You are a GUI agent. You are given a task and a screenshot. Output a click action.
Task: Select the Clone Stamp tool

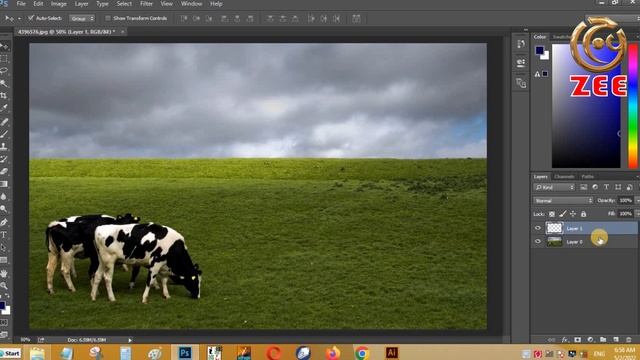coord(4,146)
